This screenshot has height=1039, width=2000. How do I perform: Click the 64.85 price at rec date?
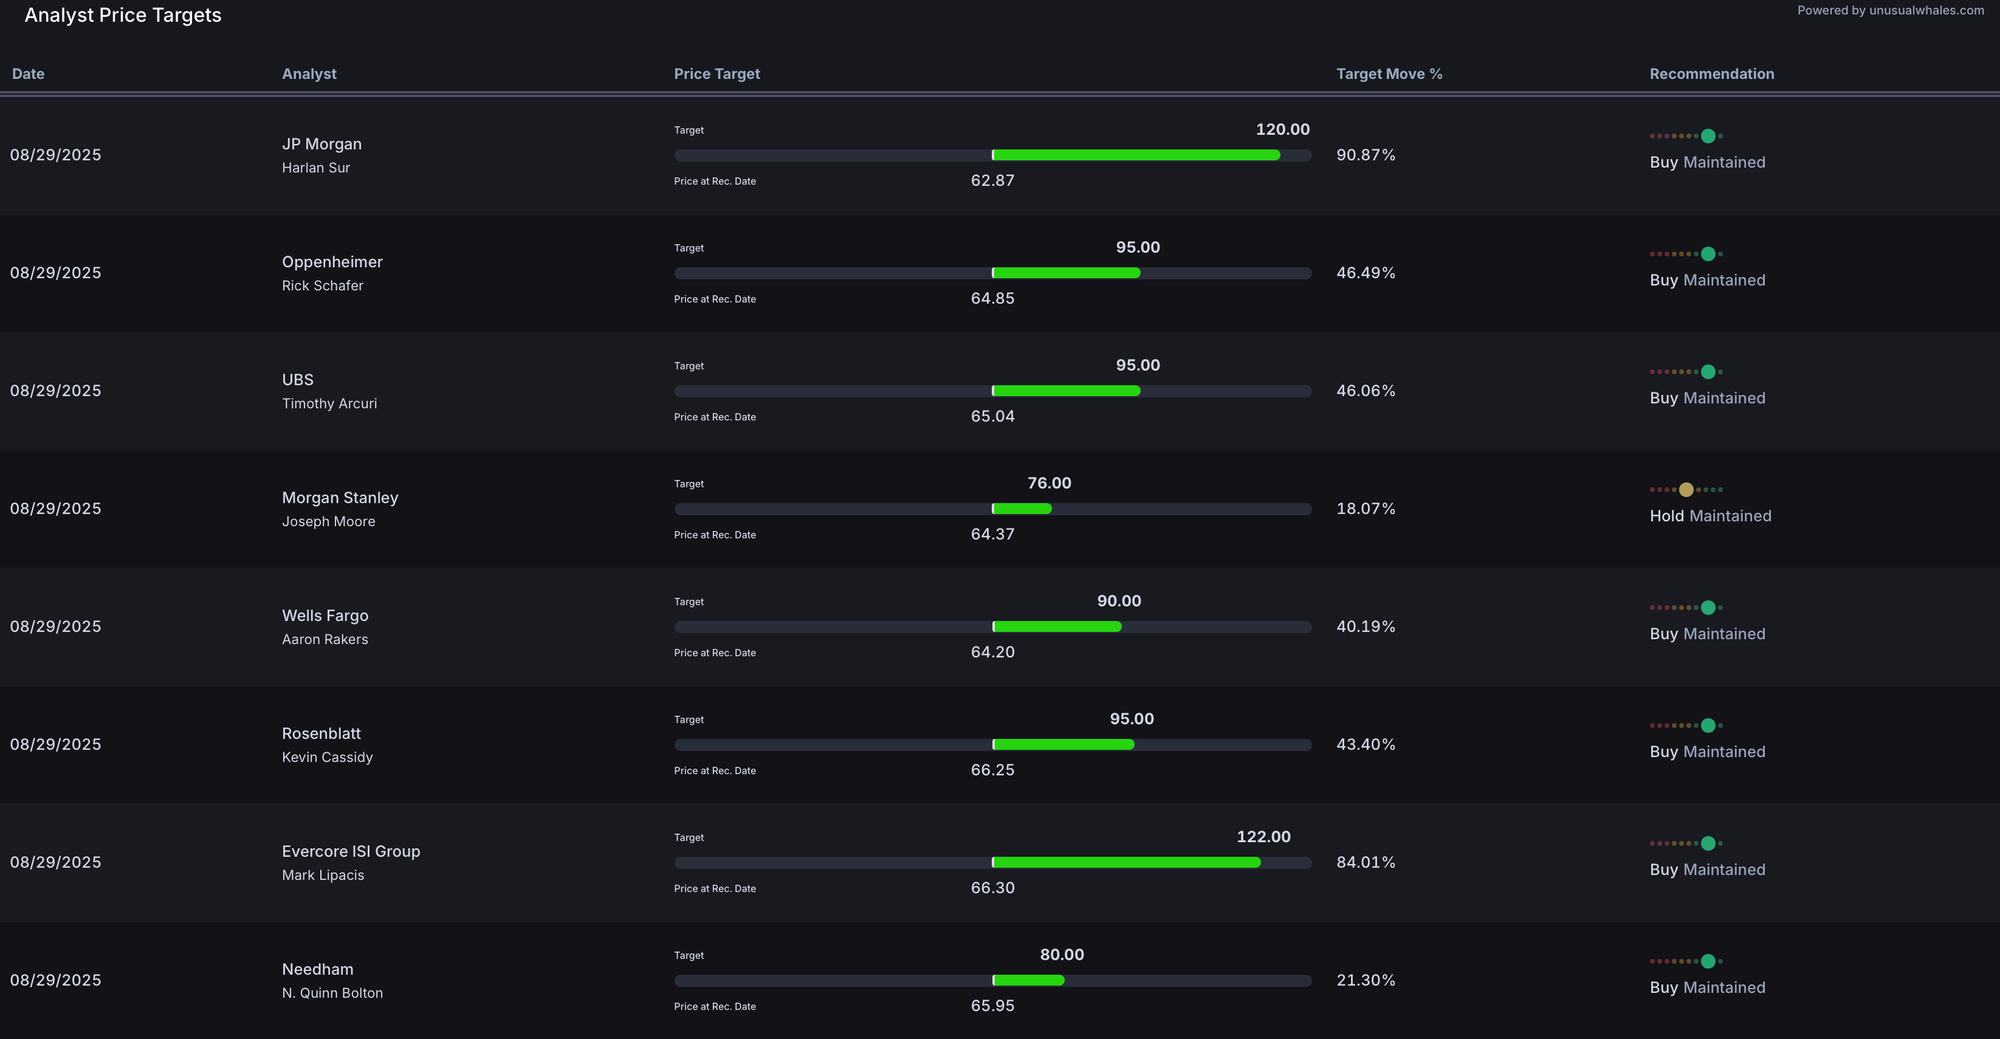(993, 299)
